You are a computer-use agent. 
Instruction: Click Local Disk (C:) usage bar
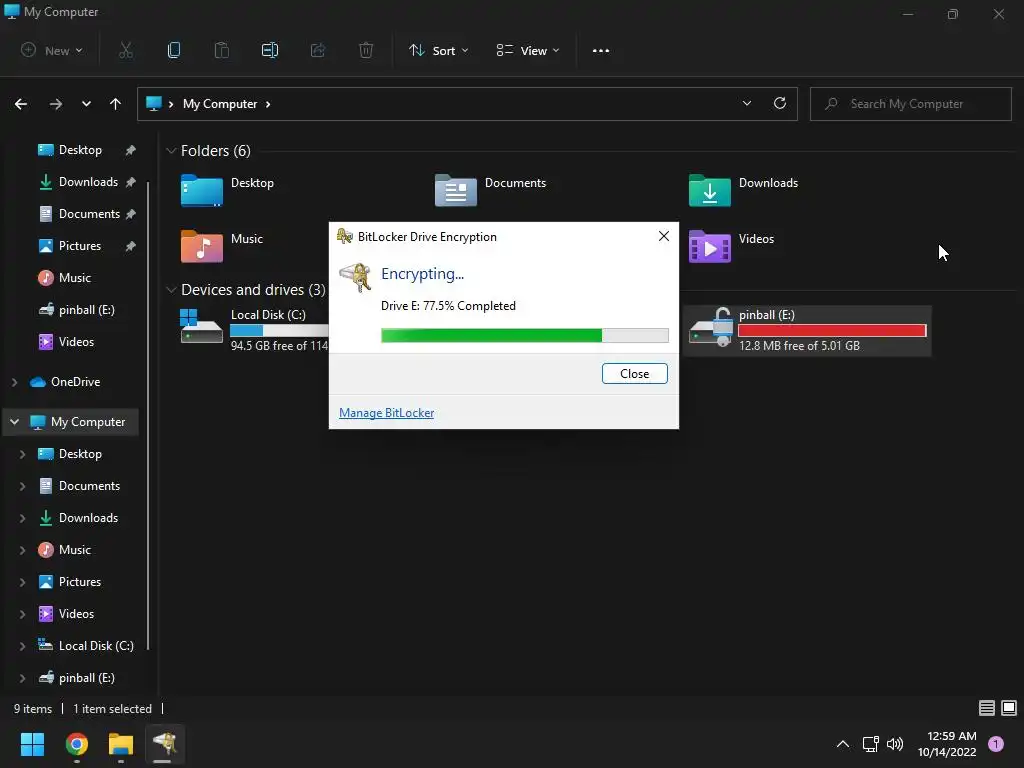point(279,330)
